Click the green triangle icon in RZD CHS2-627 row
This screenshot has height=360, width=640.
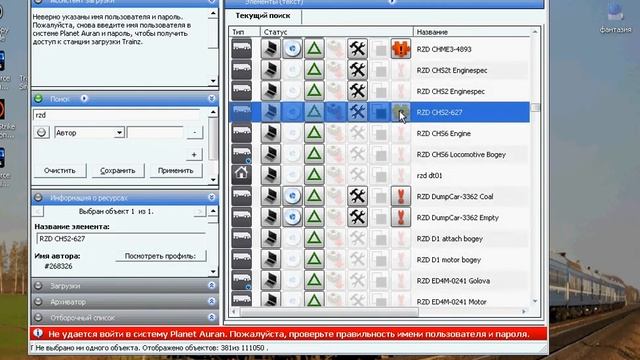point(314,112)
